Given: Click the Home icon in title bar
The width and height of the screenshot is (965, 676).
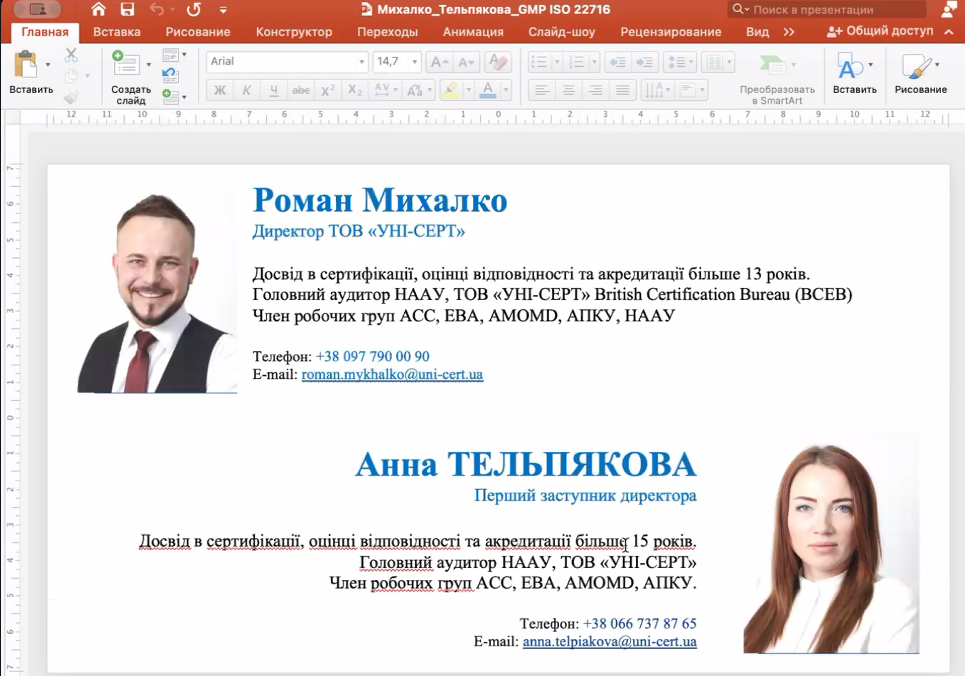Looking at the screenshot, I should click(98, 10).
